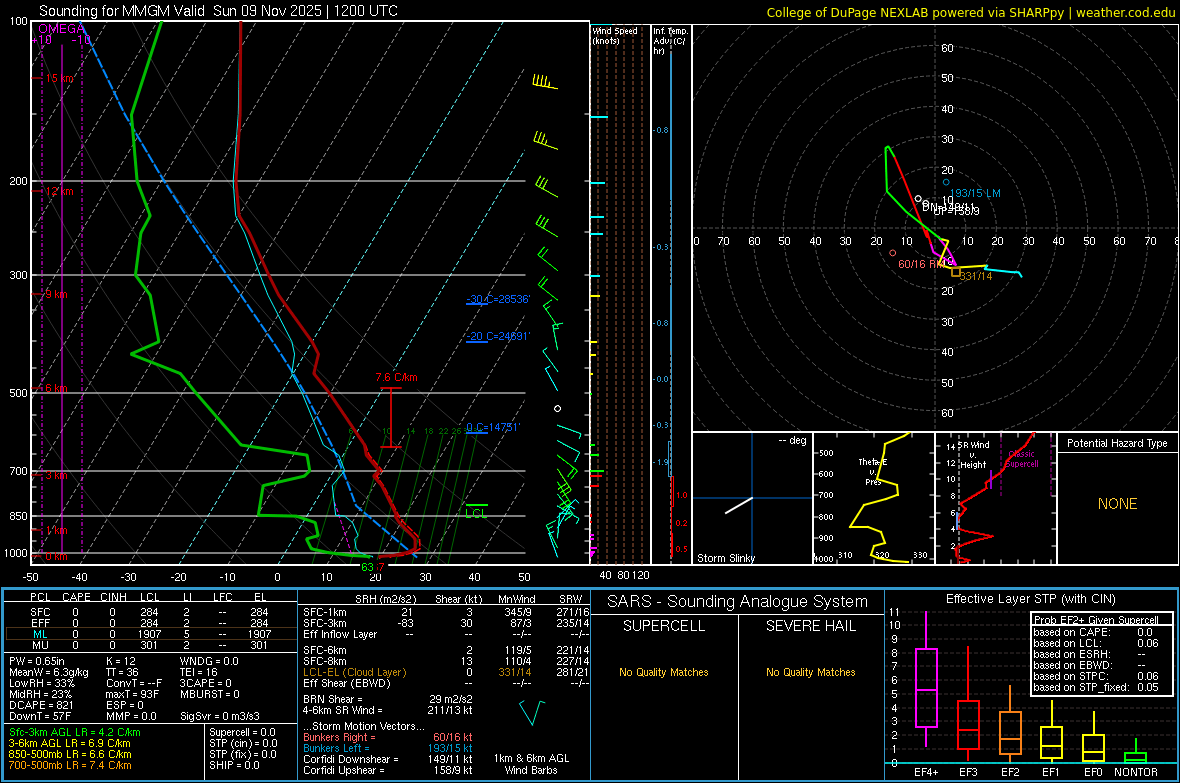1180x783 pixels.
Task: Select the SFC parcel row
Action: pyautogui.click(x=150, y=612)
